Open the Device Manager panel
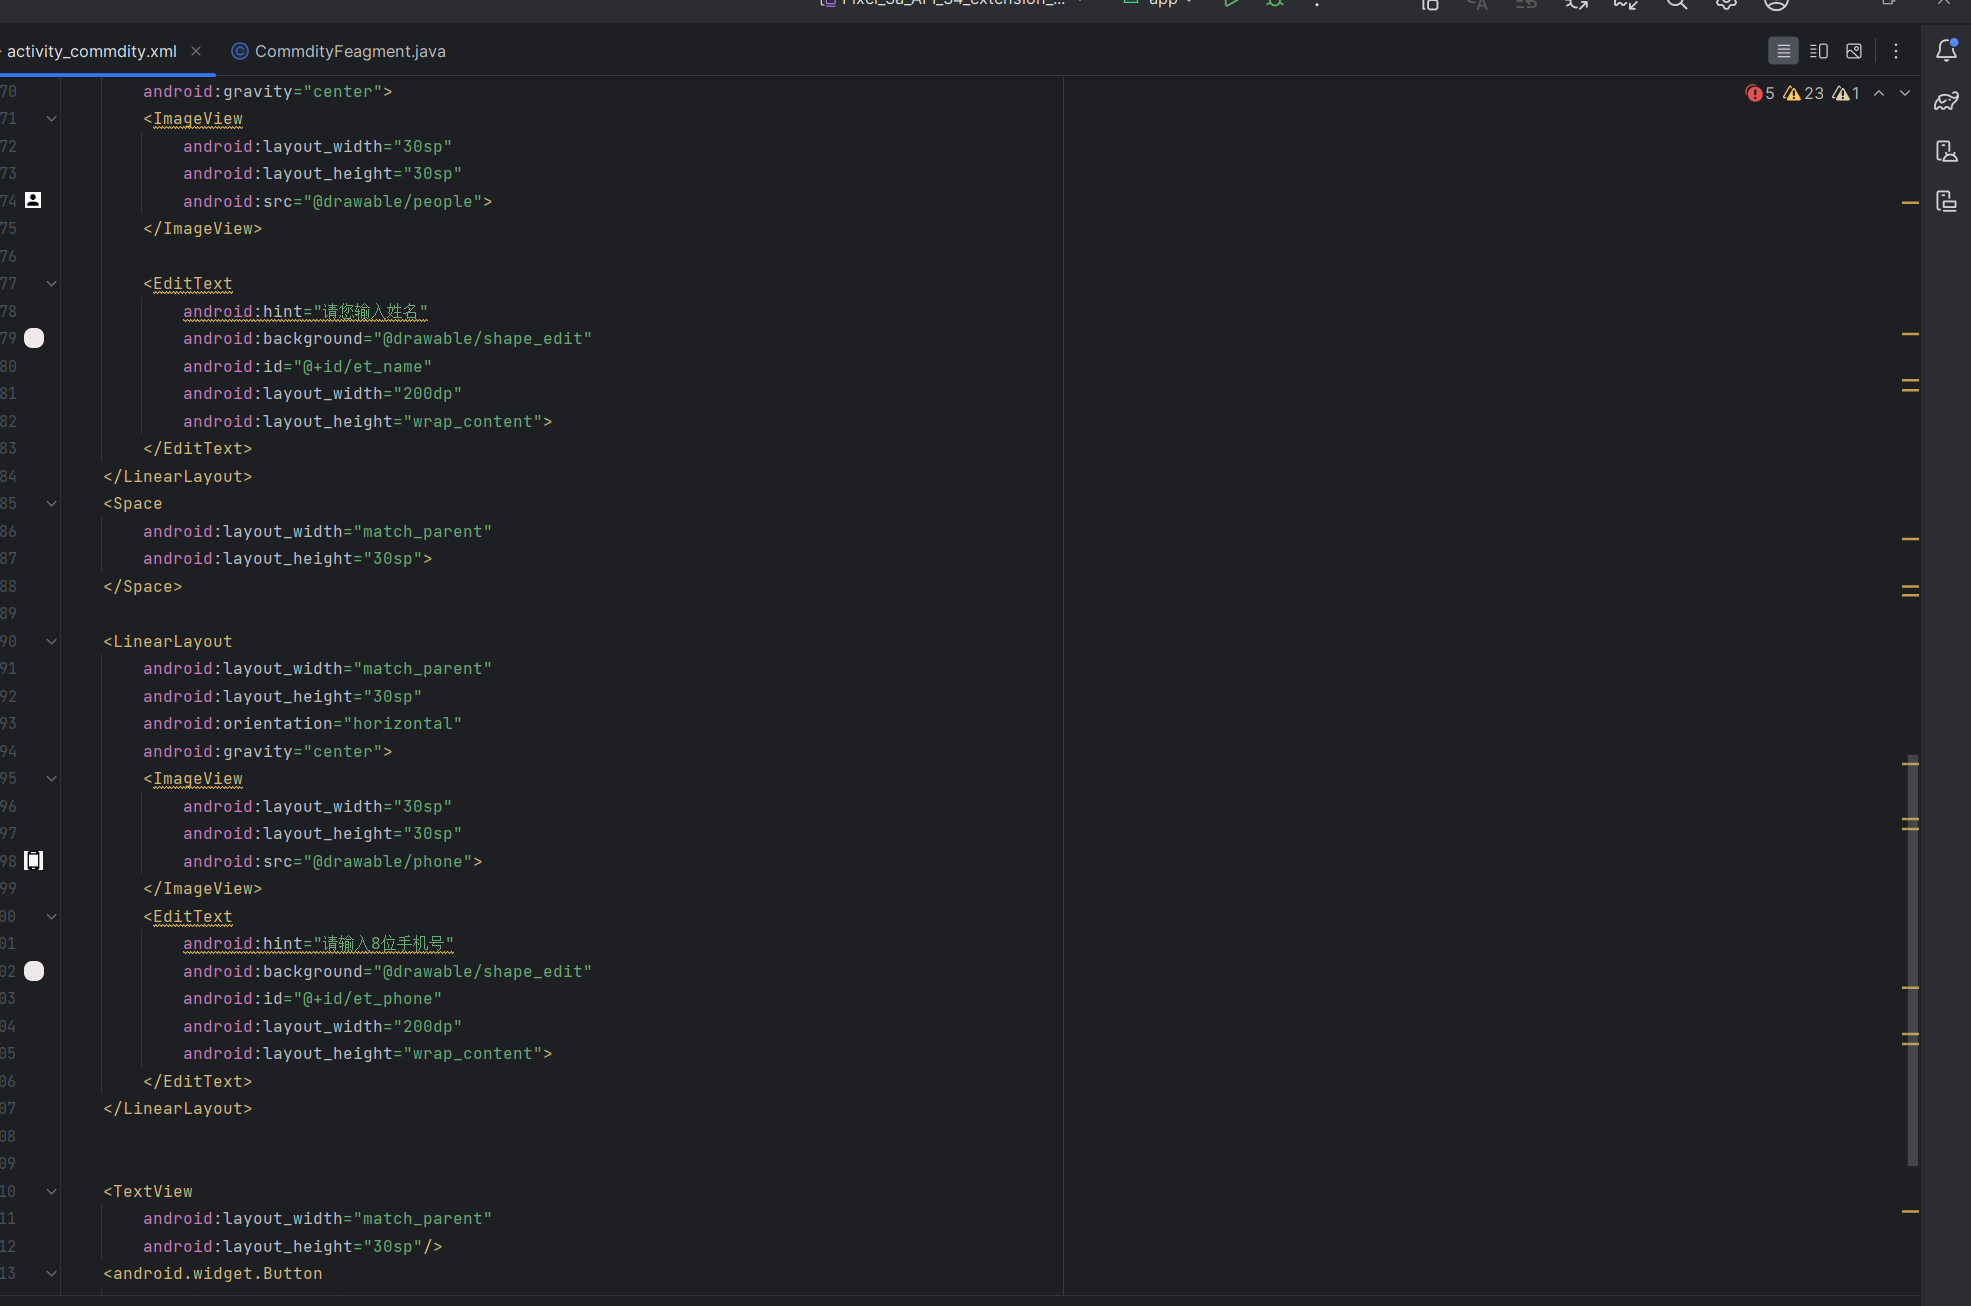Screen dimensions: 1971x1306 tap(1946, 151)
